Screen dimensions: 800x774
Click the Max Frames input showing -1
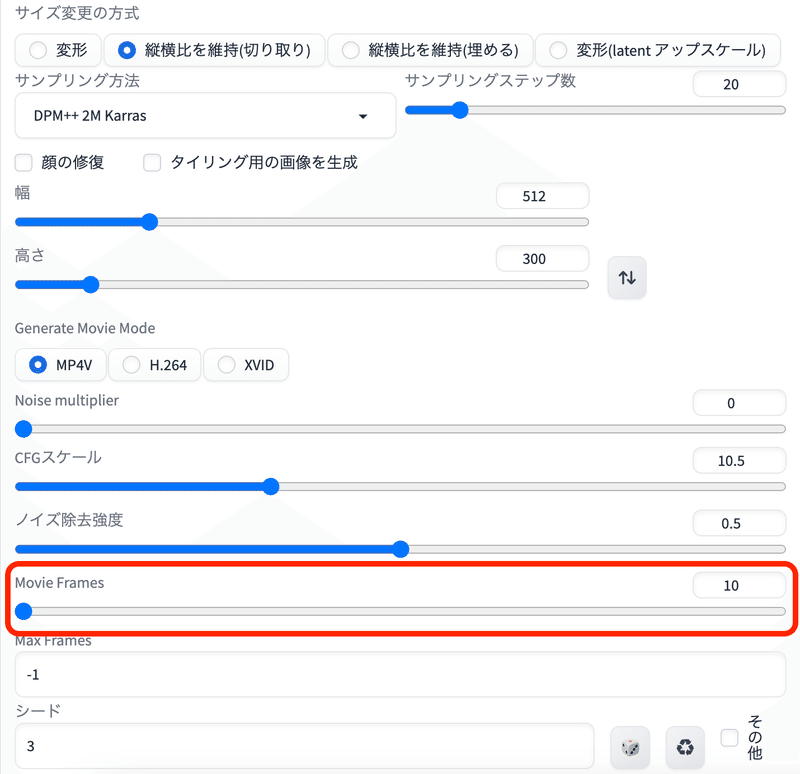coord(400,675)
